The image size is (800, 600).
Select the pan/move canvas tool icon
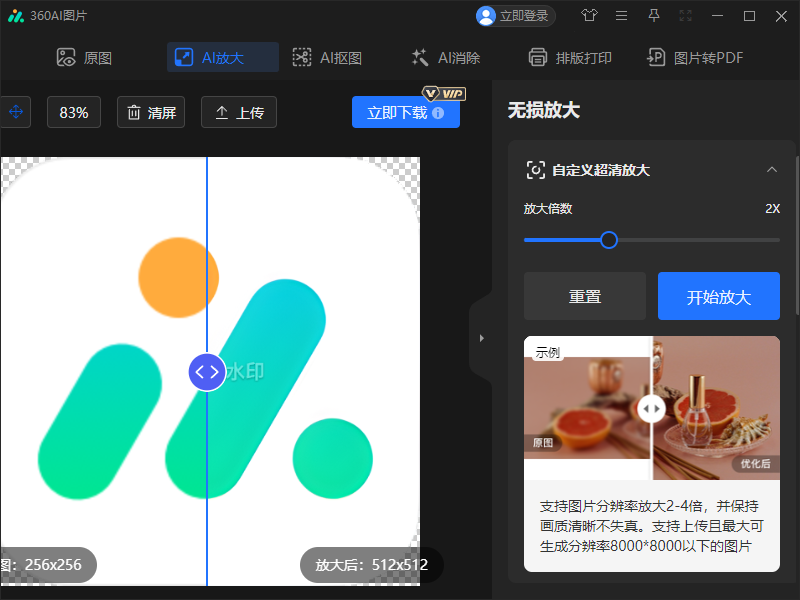click(x=15, y=112)
